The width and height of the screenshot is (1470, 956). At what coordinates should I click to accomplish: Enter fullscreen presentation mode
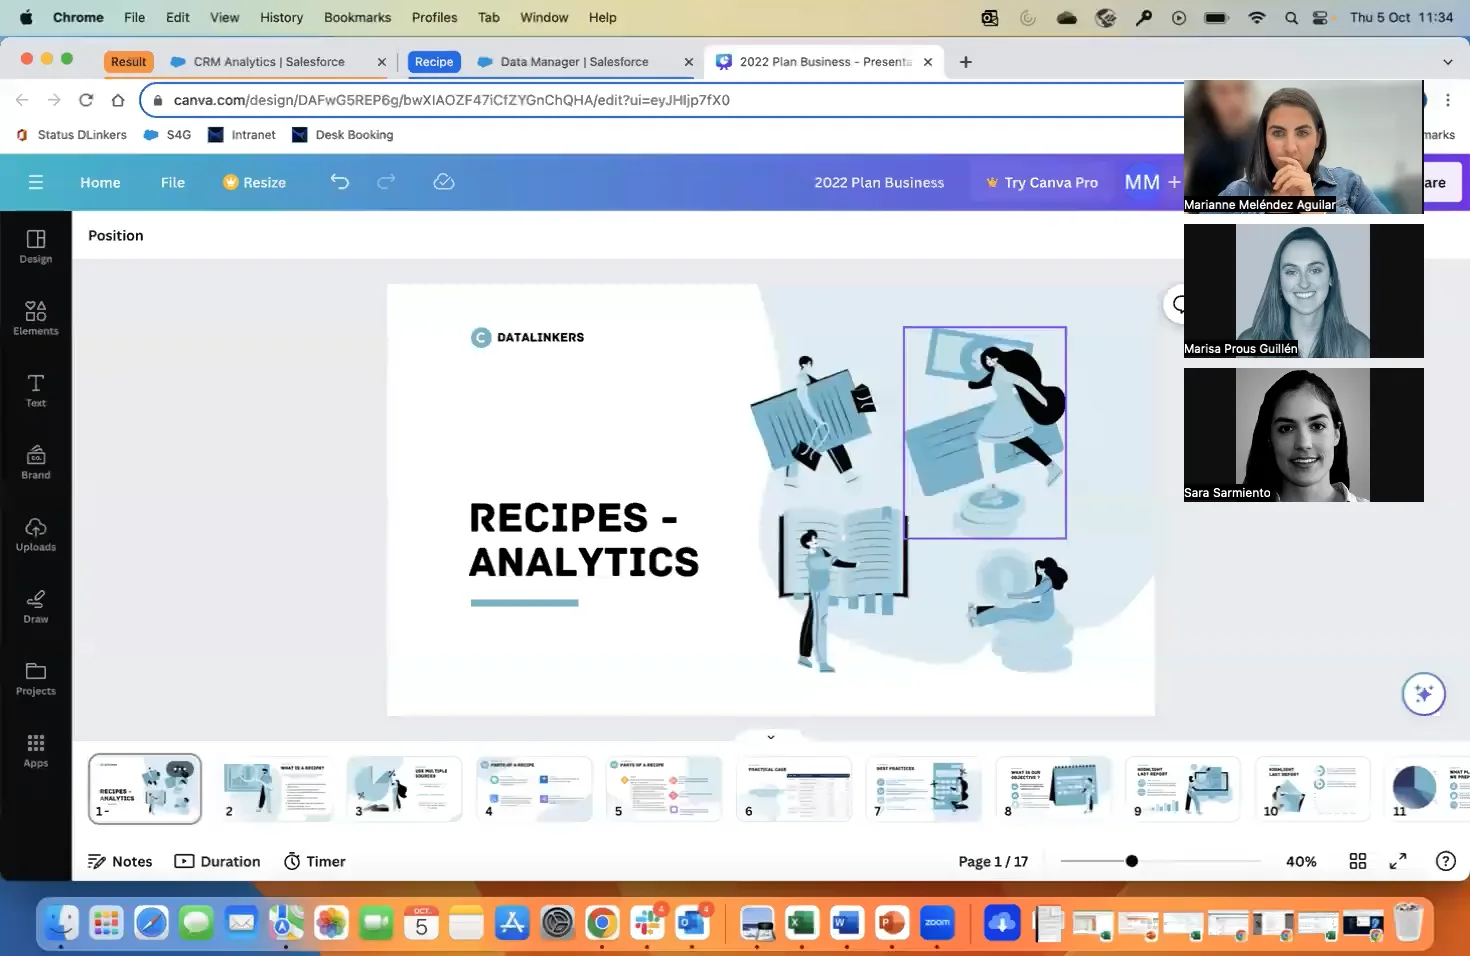point(1398,861)
